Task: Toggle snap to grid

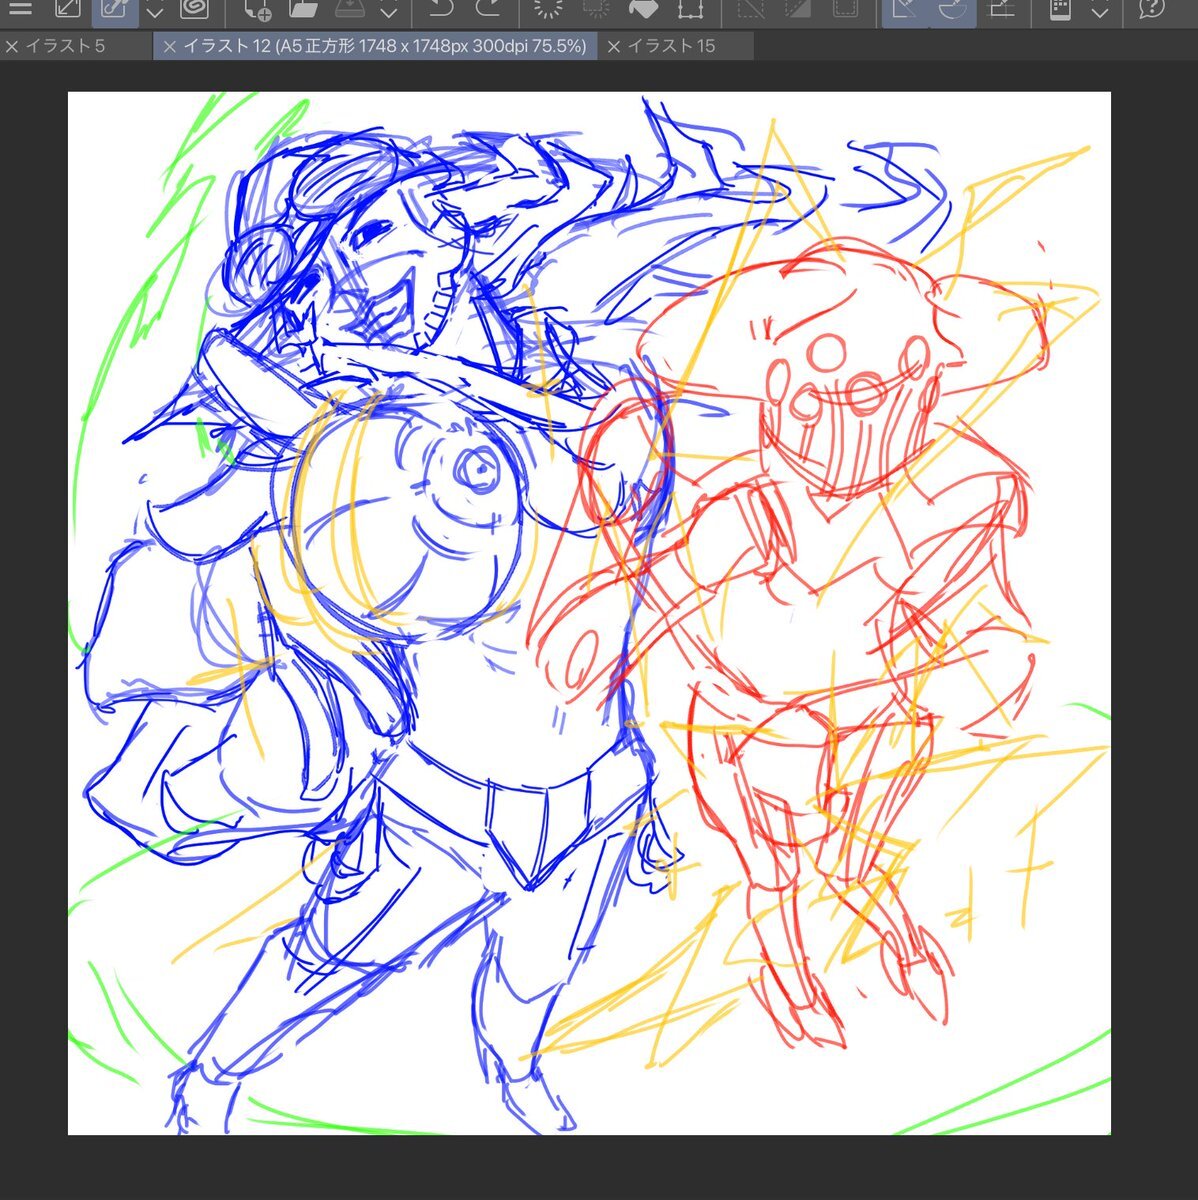Action: point(1001,9)
